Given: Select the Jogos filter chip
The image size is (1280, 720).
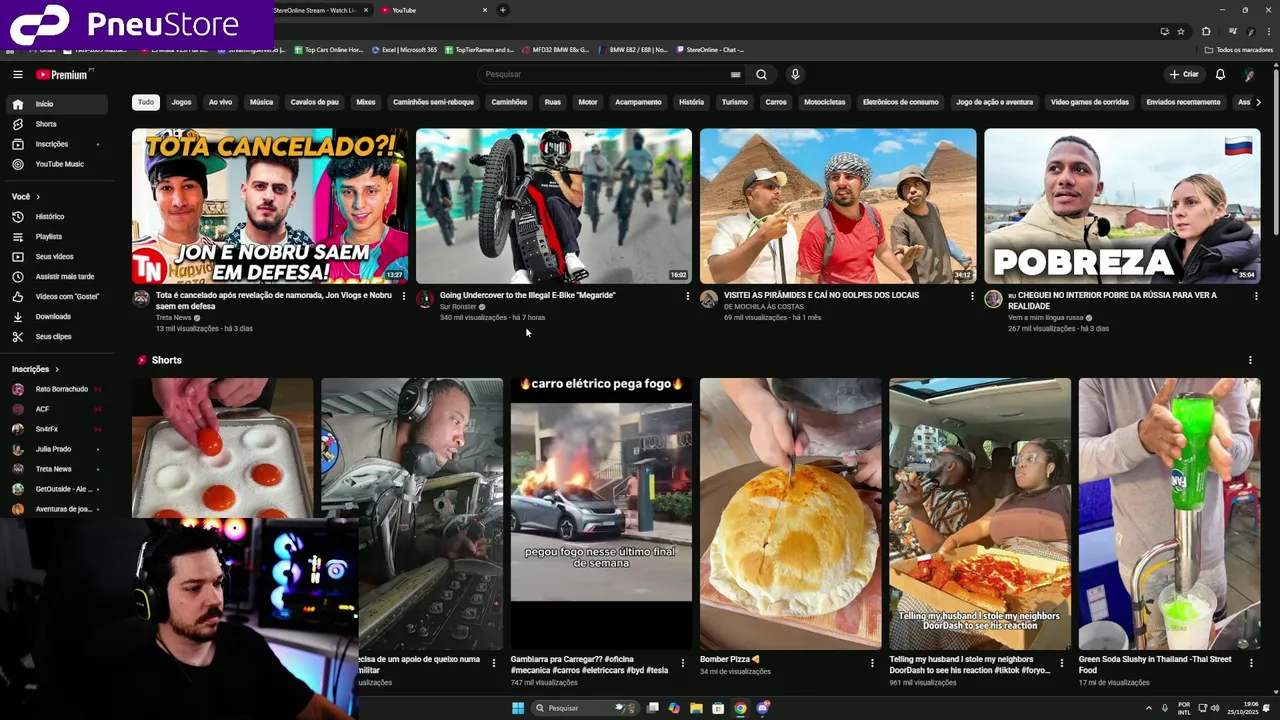Looking at the screenshot, I should [x=181, y=102].
